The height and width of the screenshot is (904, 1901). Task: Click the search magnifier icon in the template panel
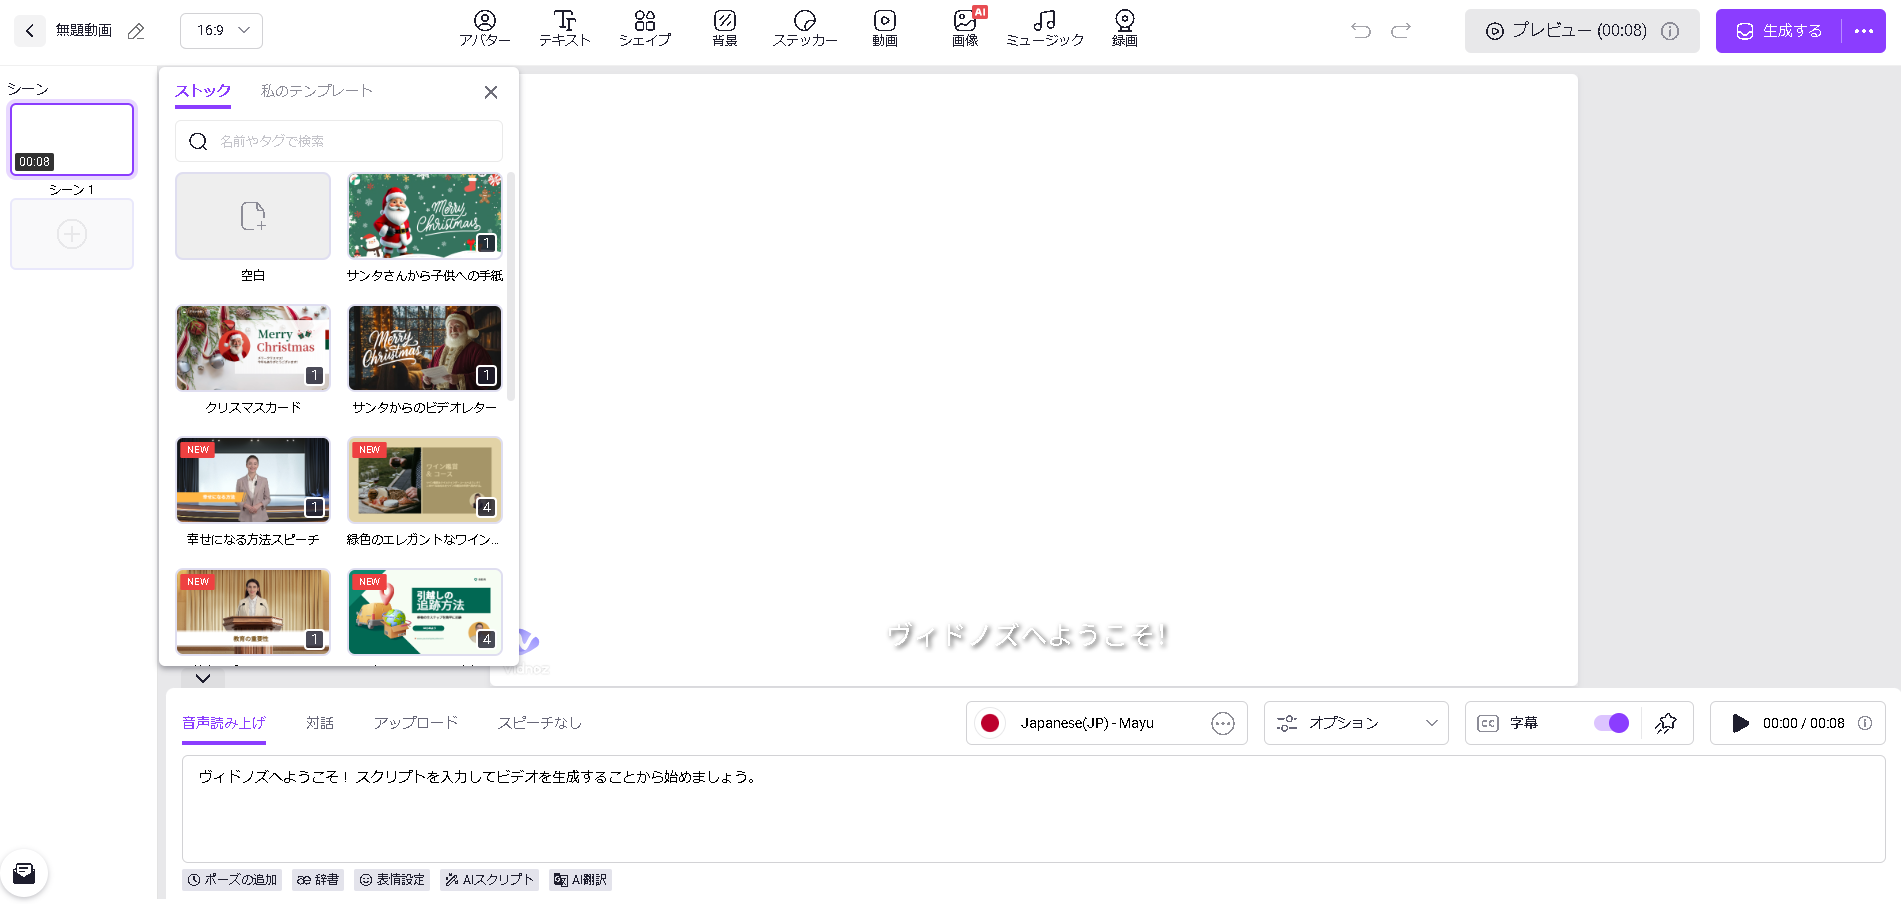[x=198, y=142]
